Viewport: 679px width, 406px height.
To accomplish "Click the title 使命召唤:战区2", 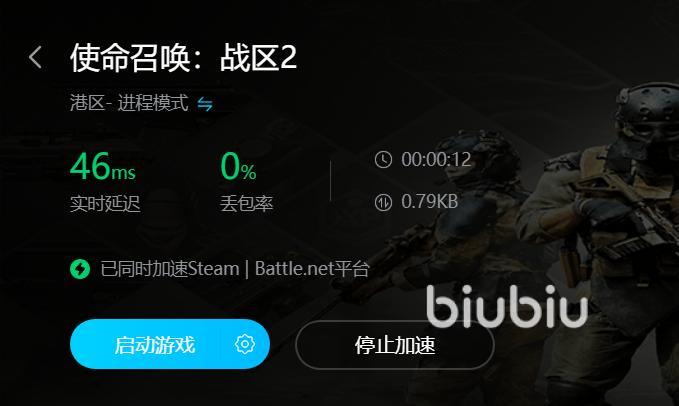I will [x=183, y=58].
